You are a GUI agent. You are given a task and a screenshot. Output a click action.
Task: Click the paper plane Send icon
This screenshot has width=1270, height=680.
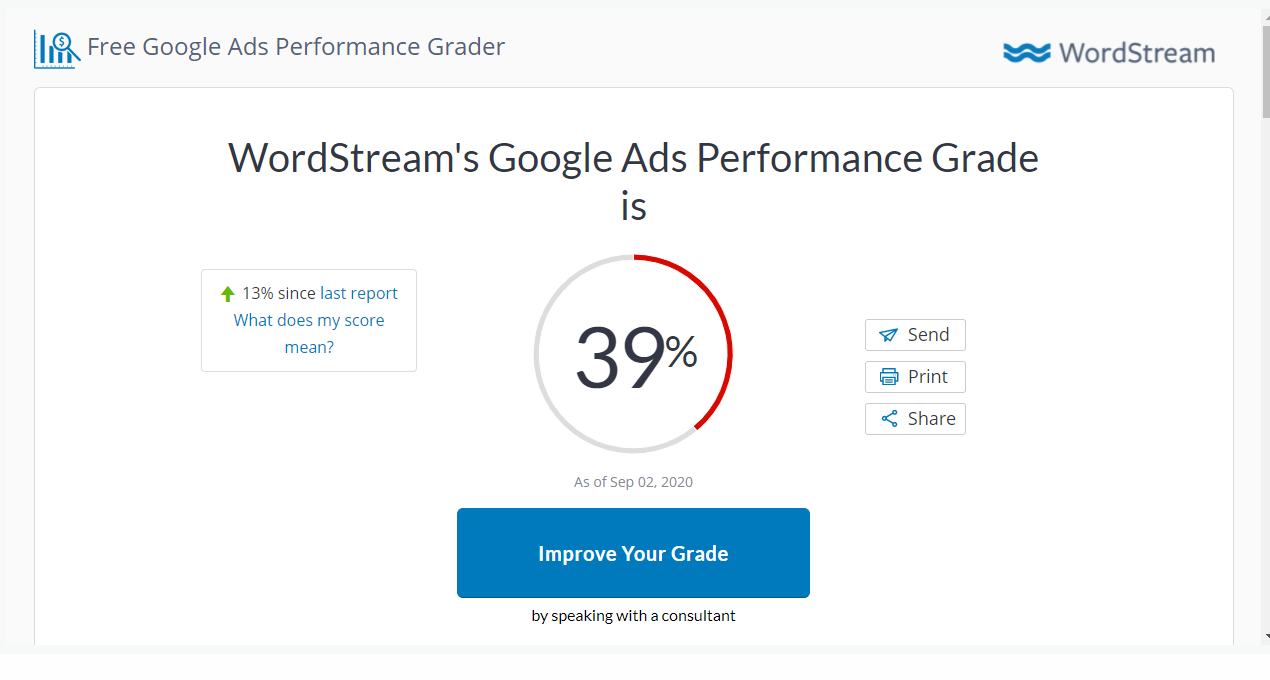[x=888, y=335]
